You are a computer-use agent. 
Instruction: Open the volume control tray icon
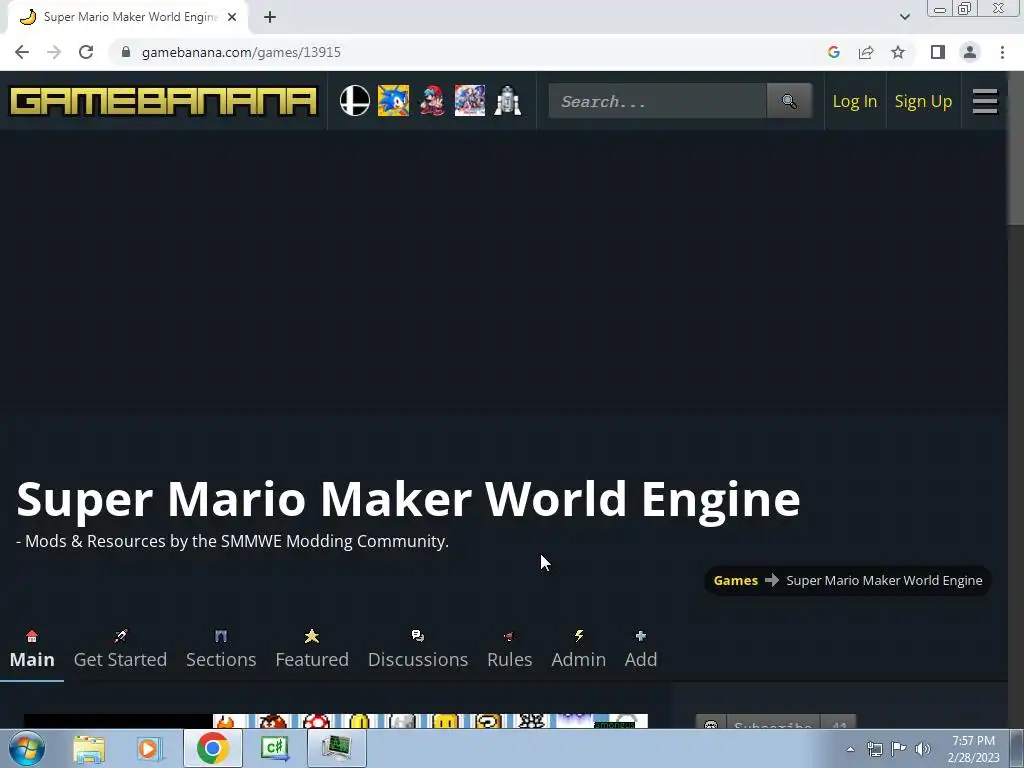pyautogui.click(x=923, y=749)
